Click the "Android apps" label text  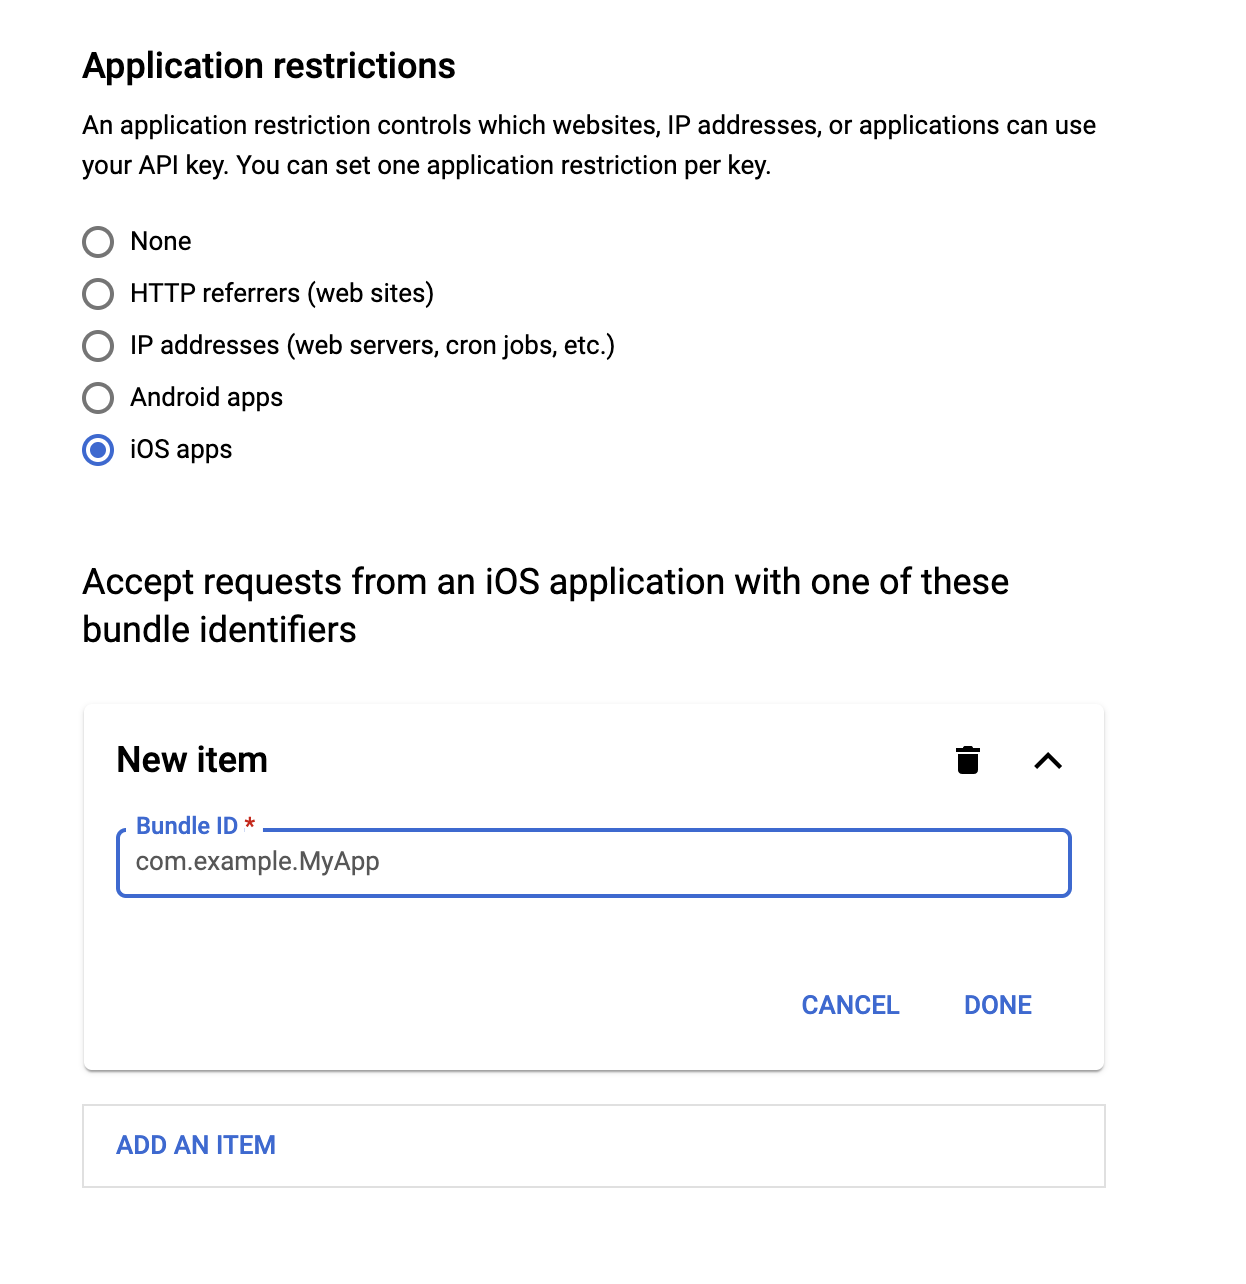pyautogui.click(x=207, y=398)
